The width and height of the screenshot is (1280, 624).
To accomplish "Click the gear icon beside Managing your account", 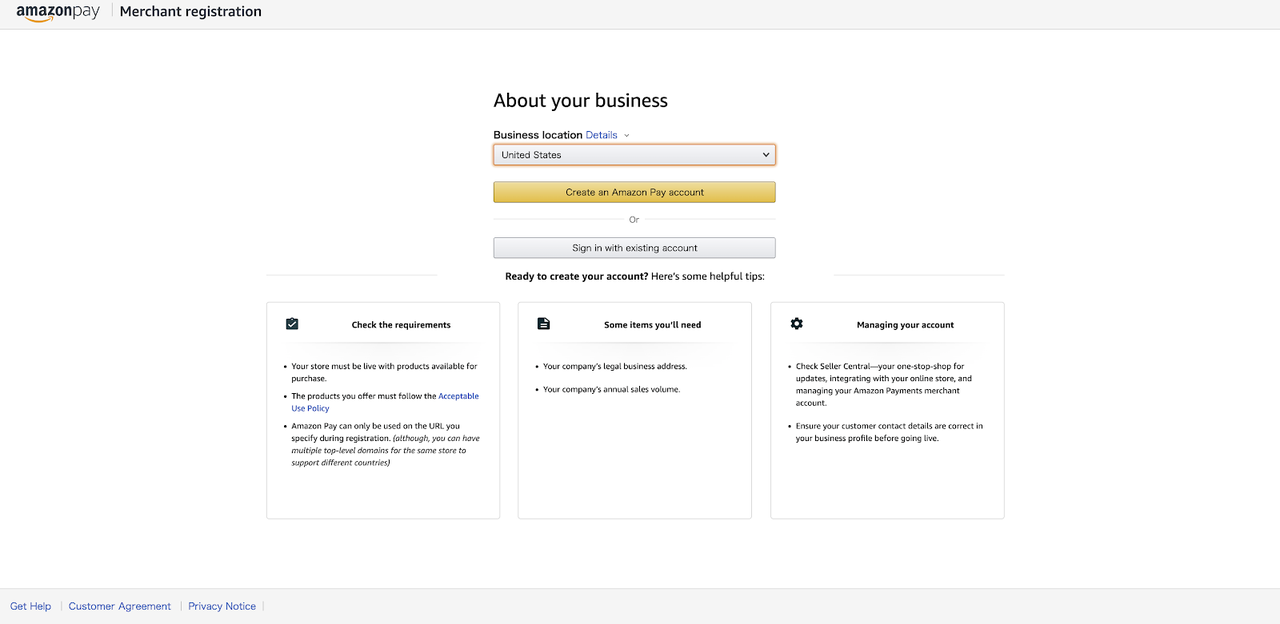I will [796, 324].
